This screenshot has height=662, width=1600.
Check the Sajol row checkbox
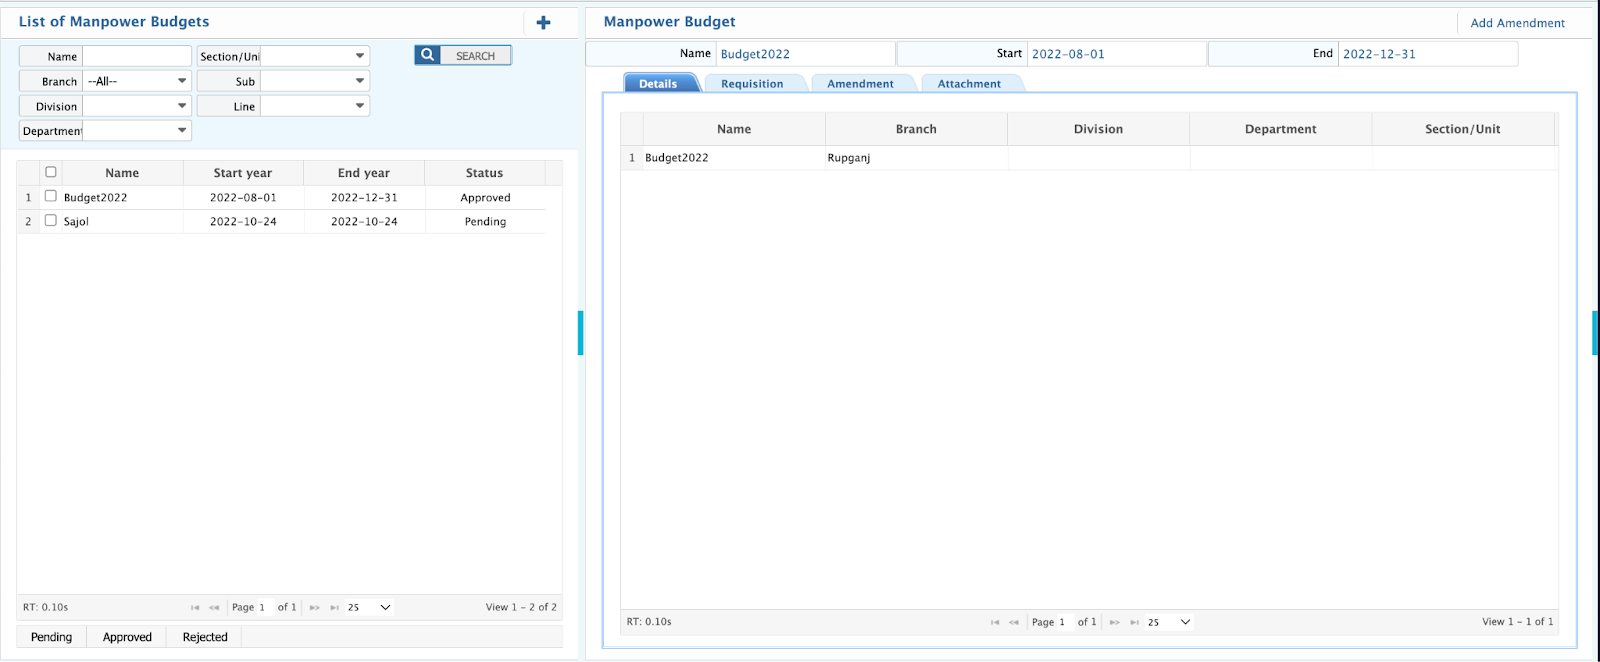(51, 221)
